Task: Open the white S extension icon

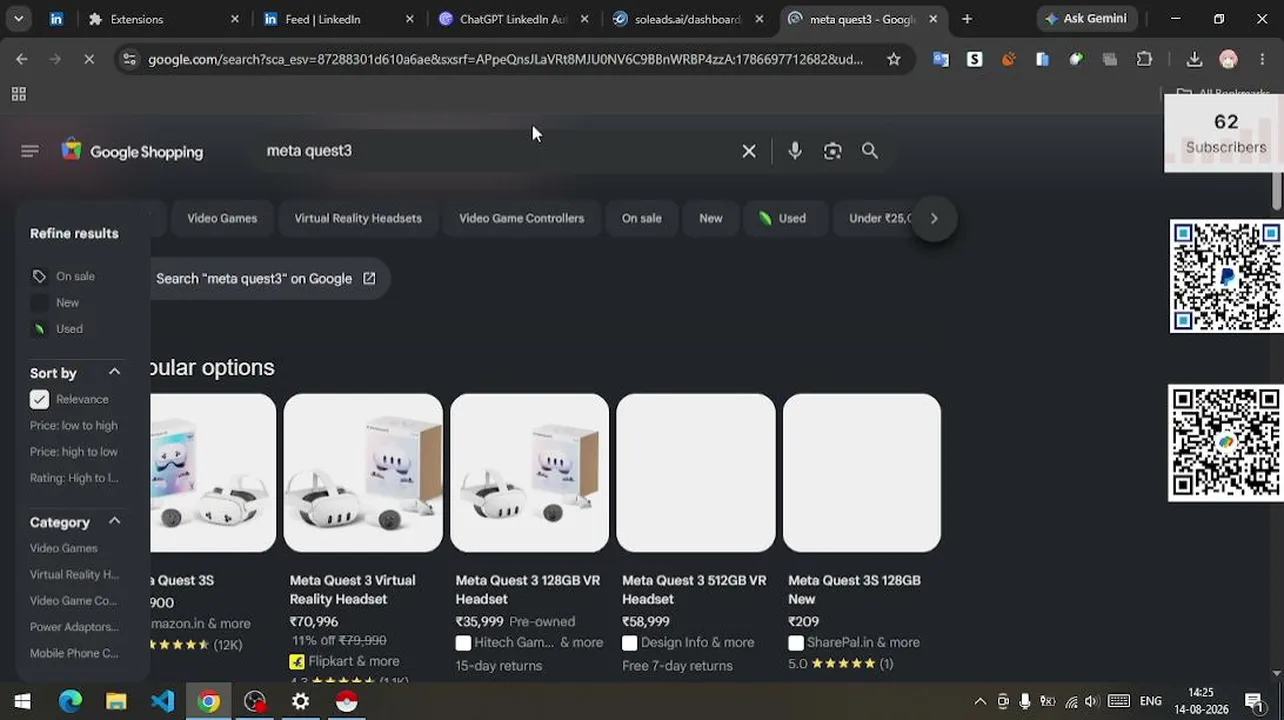Action: [x=975, y=59]
